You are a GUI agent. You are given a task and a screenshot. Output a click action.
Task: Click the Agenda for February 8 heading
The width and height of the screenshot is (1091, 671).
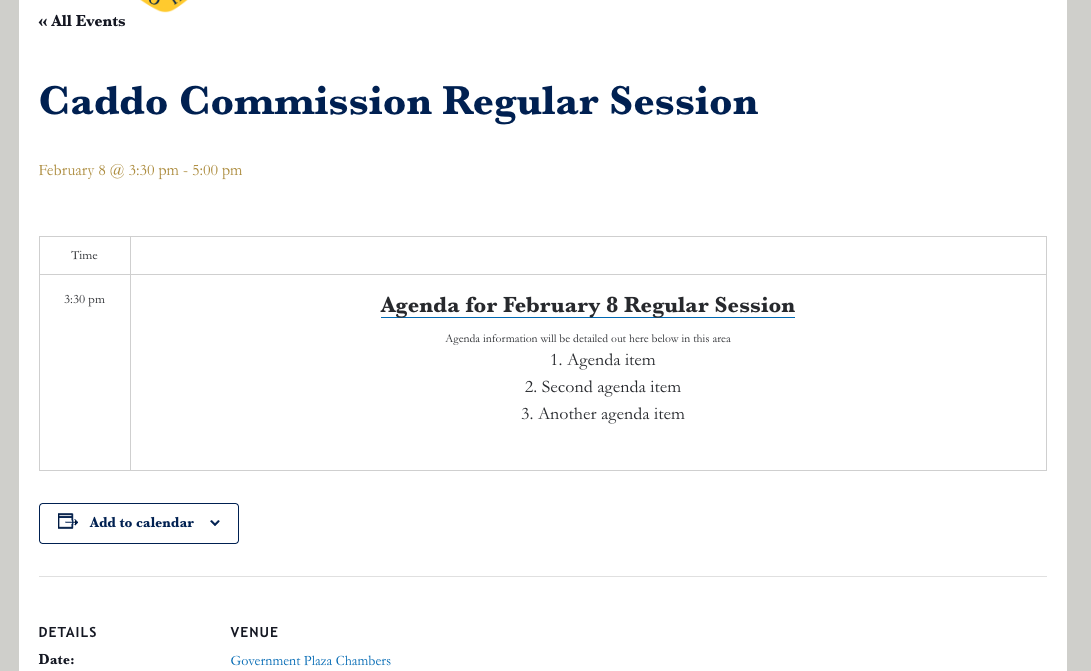coord(587,305)
